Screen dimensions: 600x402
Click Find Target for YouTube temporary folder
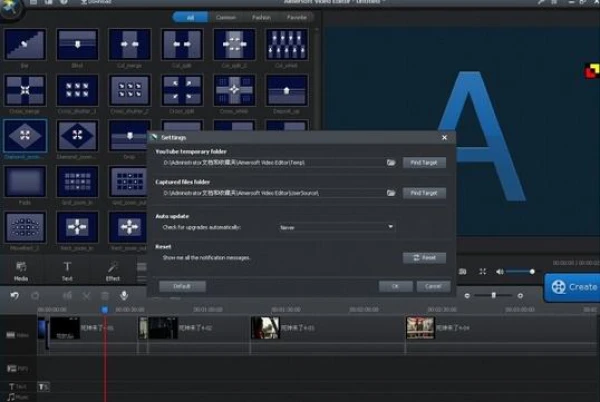click(424, 163)
